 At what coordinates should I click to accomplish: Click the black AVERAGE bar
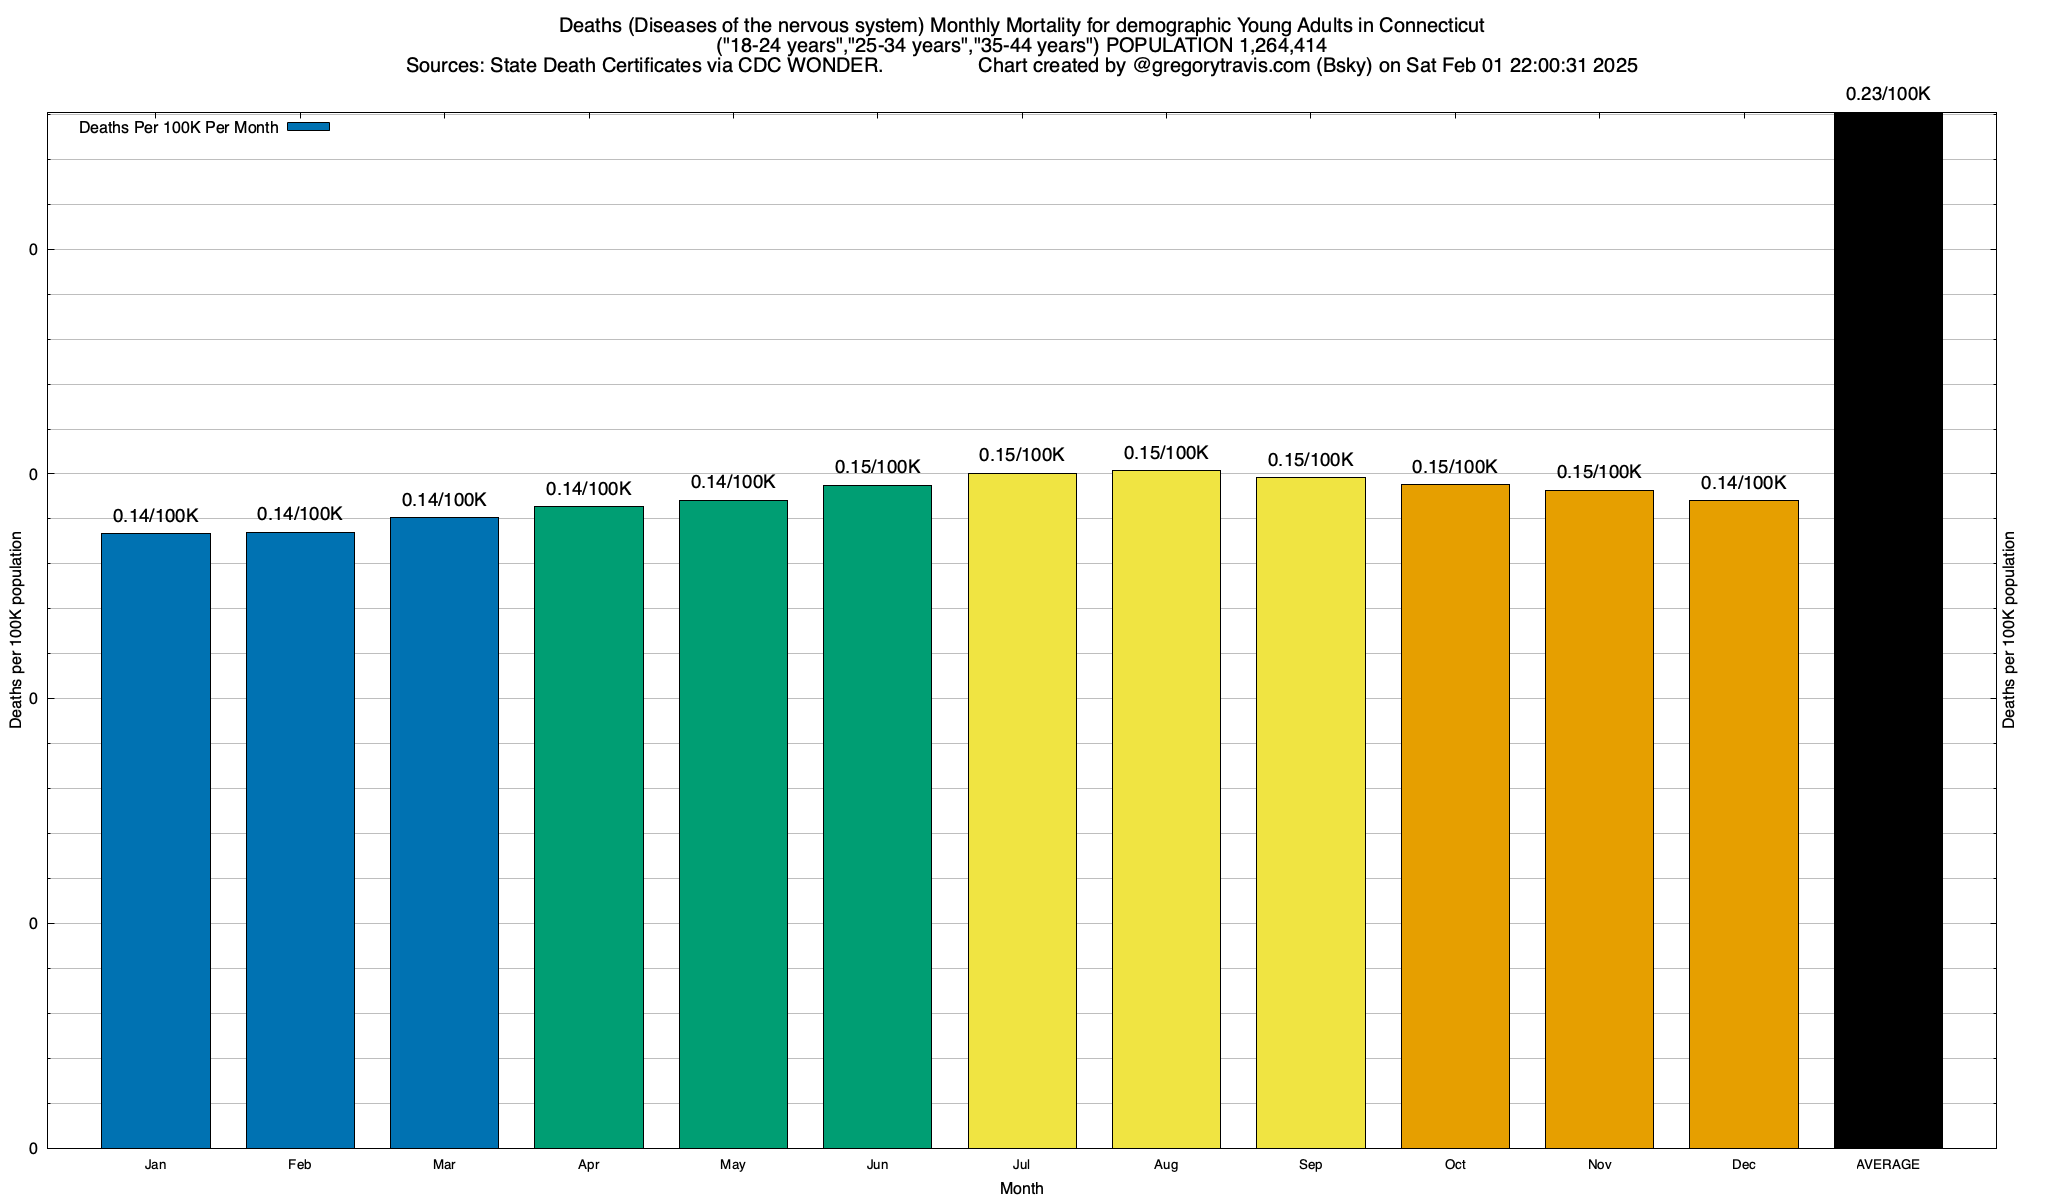[x=1888, y=630]
